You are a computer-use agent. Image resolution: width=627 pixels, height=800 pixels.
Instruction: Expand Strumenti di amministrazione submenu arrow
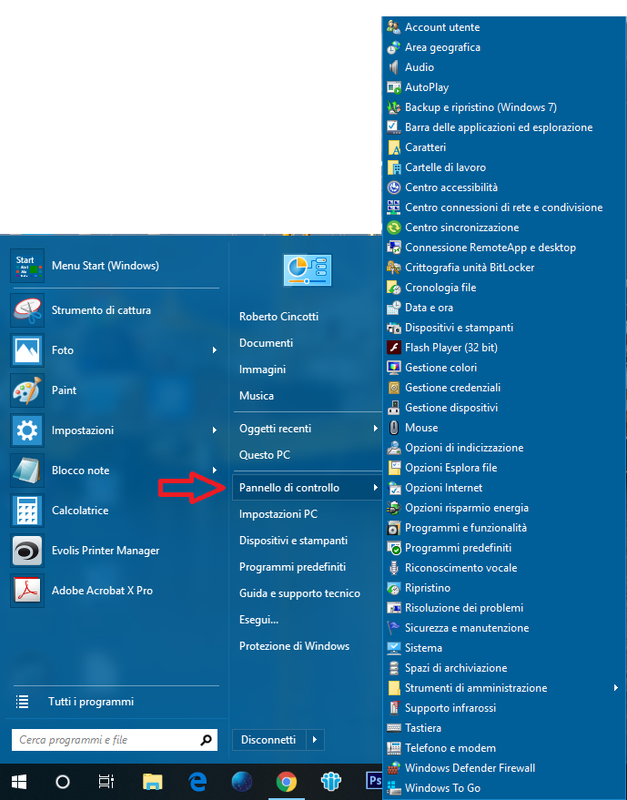[x=616, y=688]
